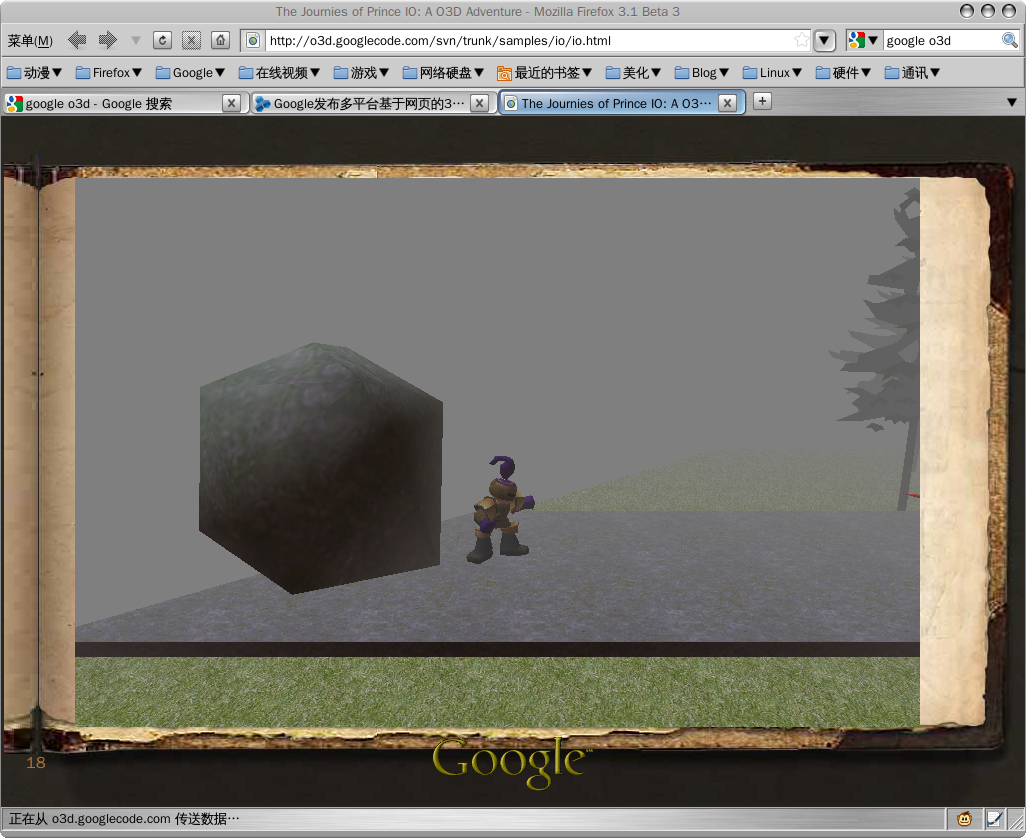Click the notepad edit status bar icon

(995, 819)
